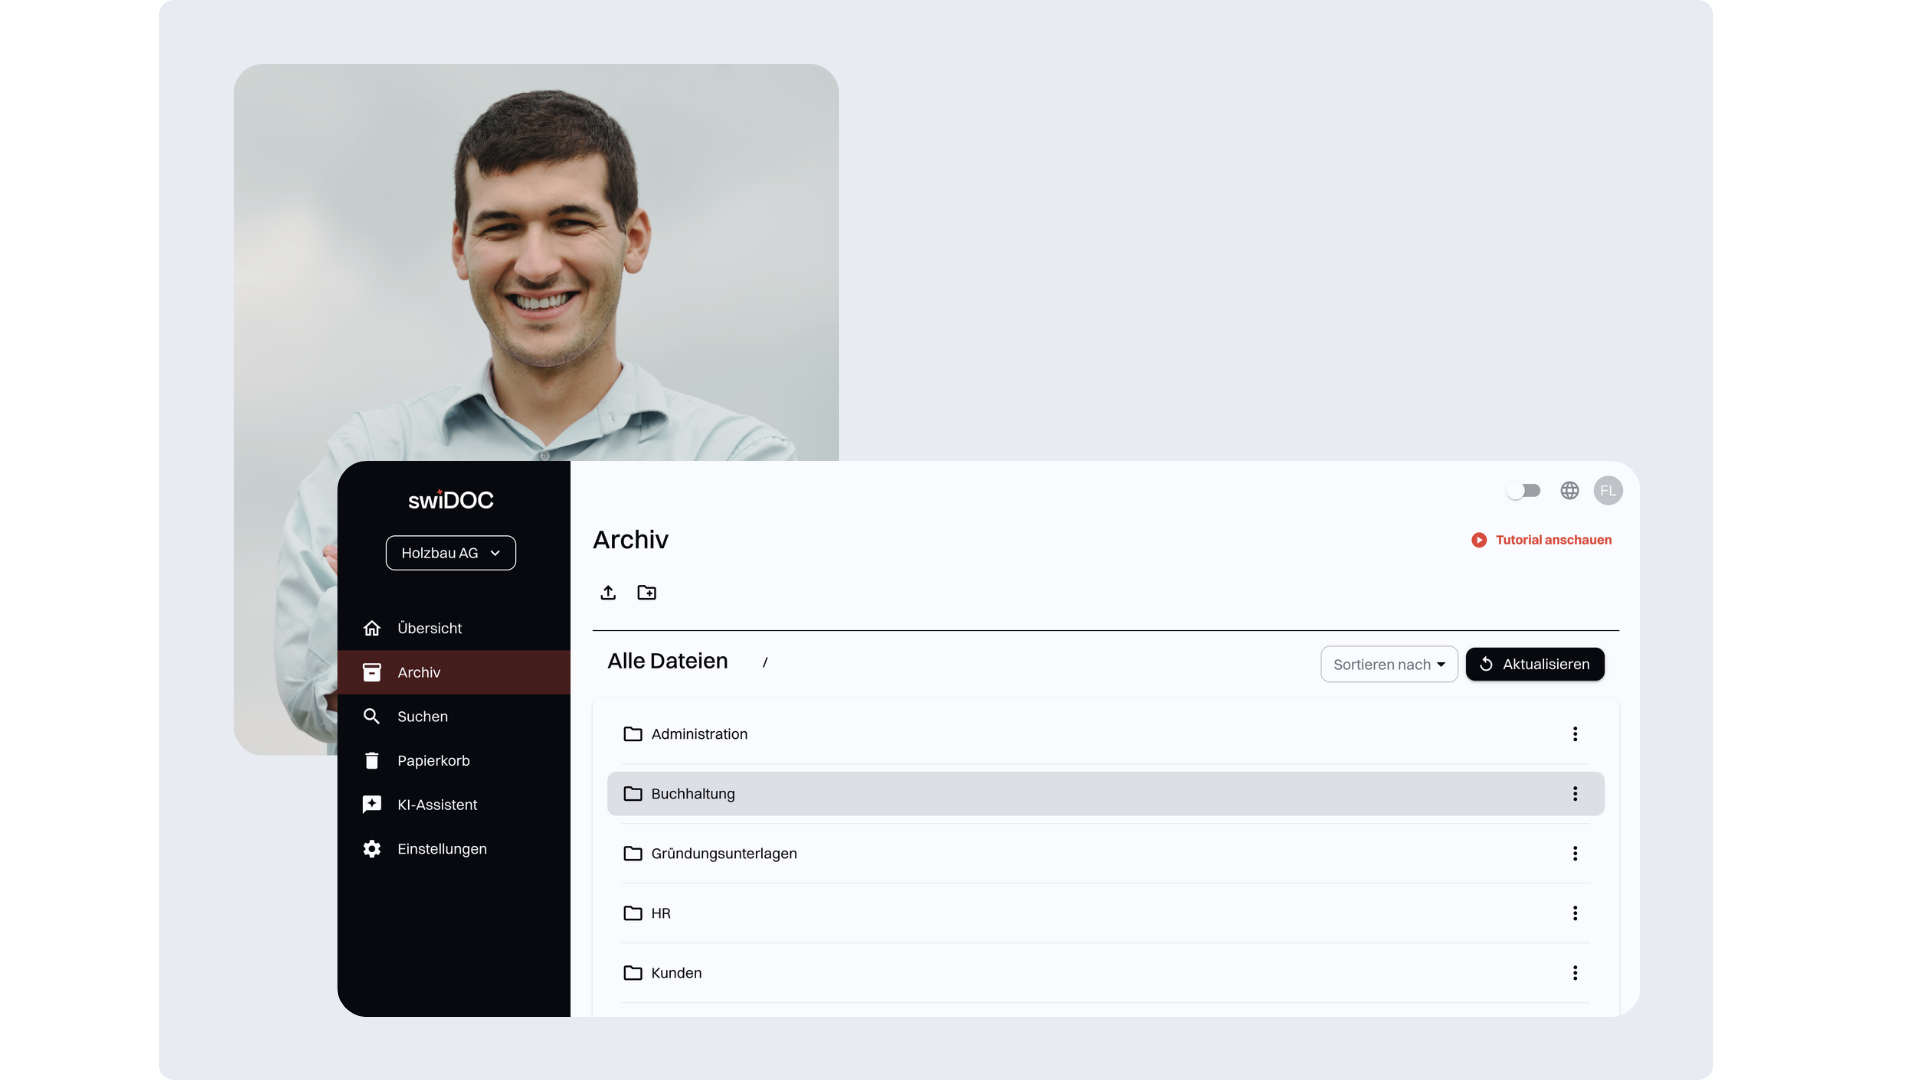Screen dimensions: 1920x1080
Task: Expand the Sortieren nach dropdown
Action: pyautogui.click(x=1389, y=665)
